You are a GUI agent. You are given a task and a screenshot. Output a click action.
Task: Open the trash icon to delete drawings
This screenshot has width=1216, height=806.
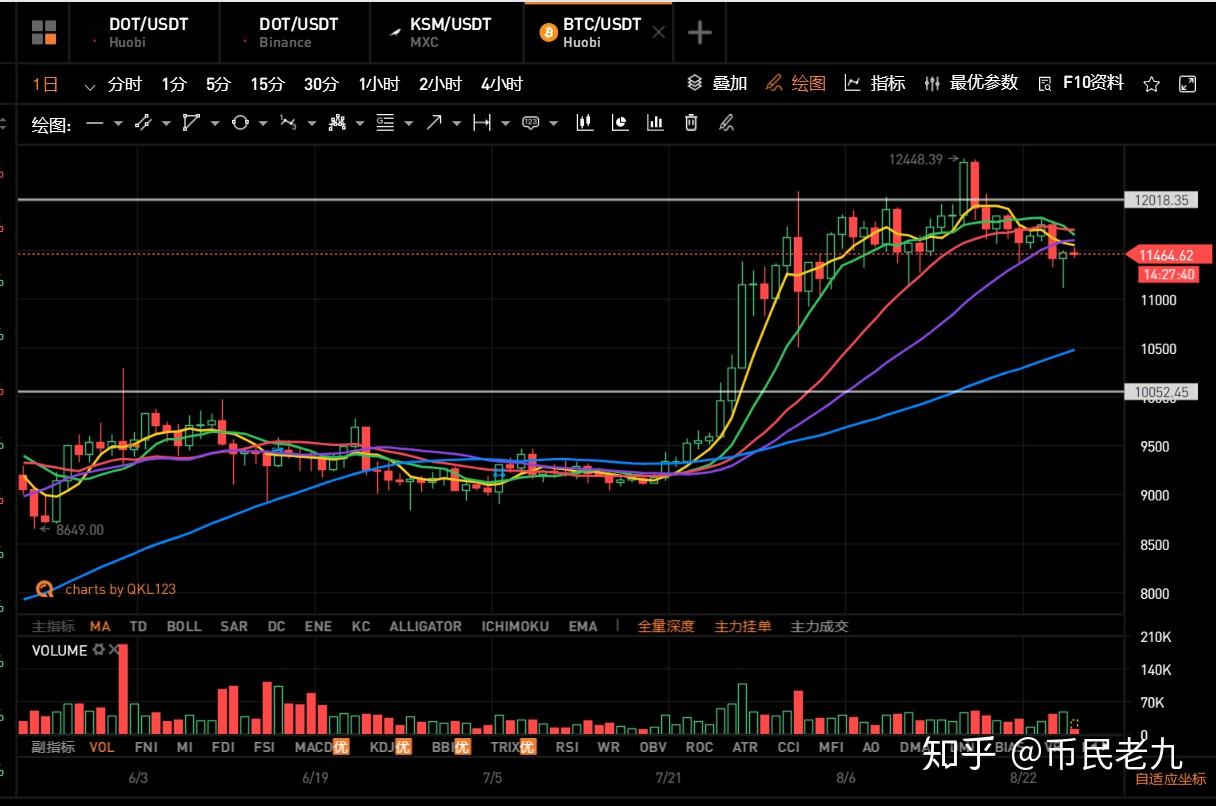point(690,122)
